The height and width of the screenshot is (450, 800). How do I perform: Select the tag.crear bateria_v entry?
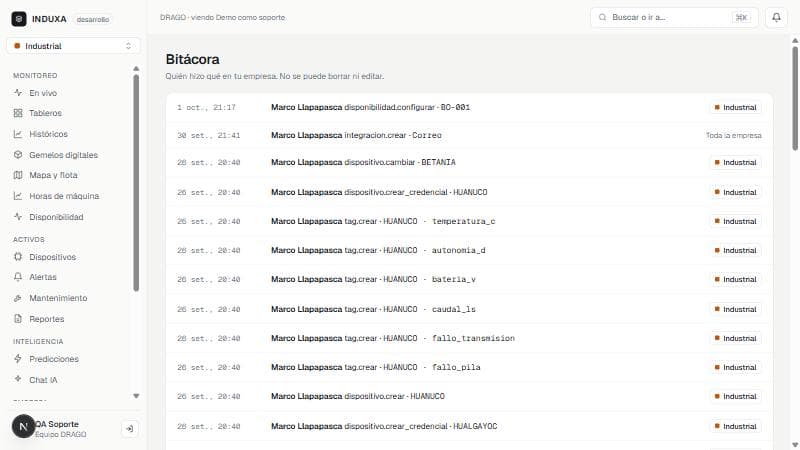[469, 279]
